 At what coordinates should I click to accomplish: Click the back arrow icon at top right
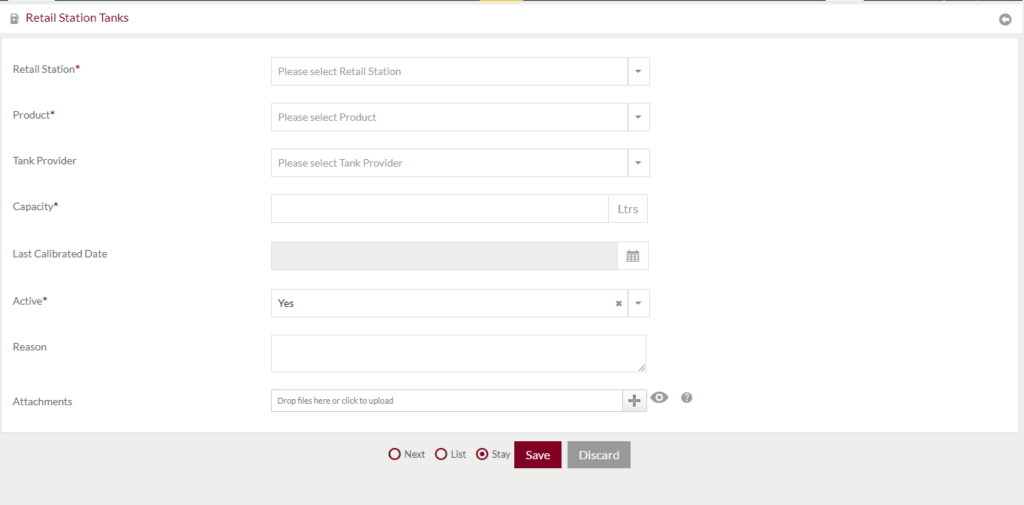click(x=1005, y=20)
